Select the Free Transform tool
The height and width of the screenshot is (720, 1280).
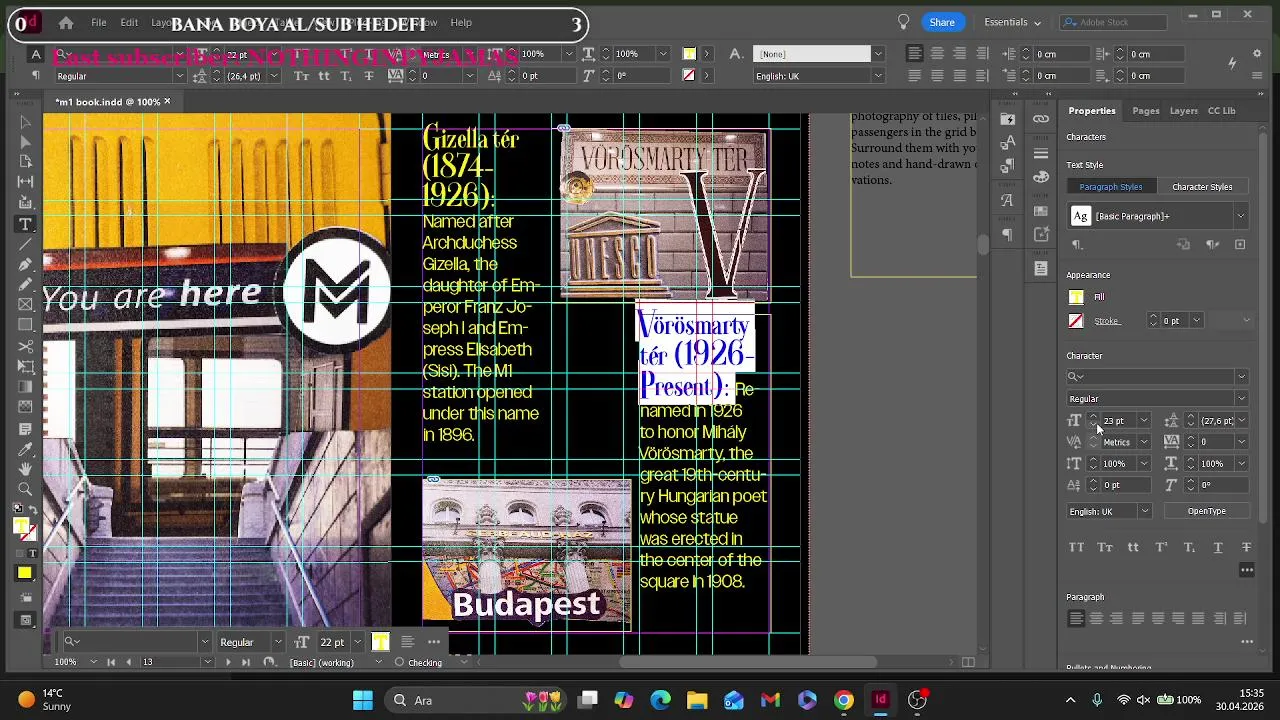click(25, 366)
